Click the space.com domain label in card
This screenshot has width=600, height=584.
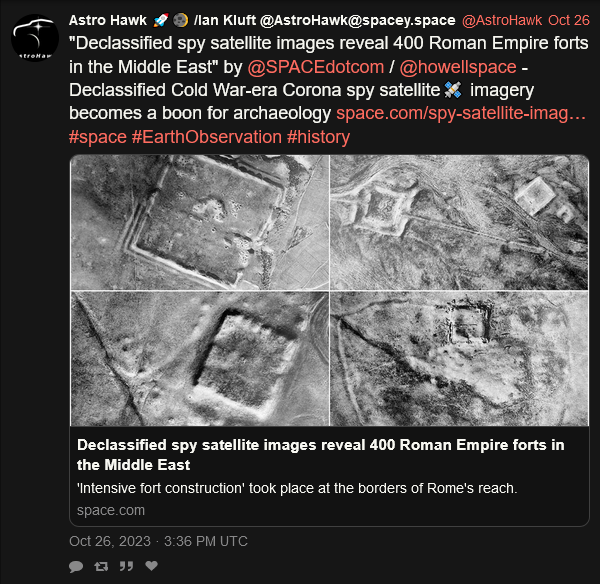[x=111, y=510]
